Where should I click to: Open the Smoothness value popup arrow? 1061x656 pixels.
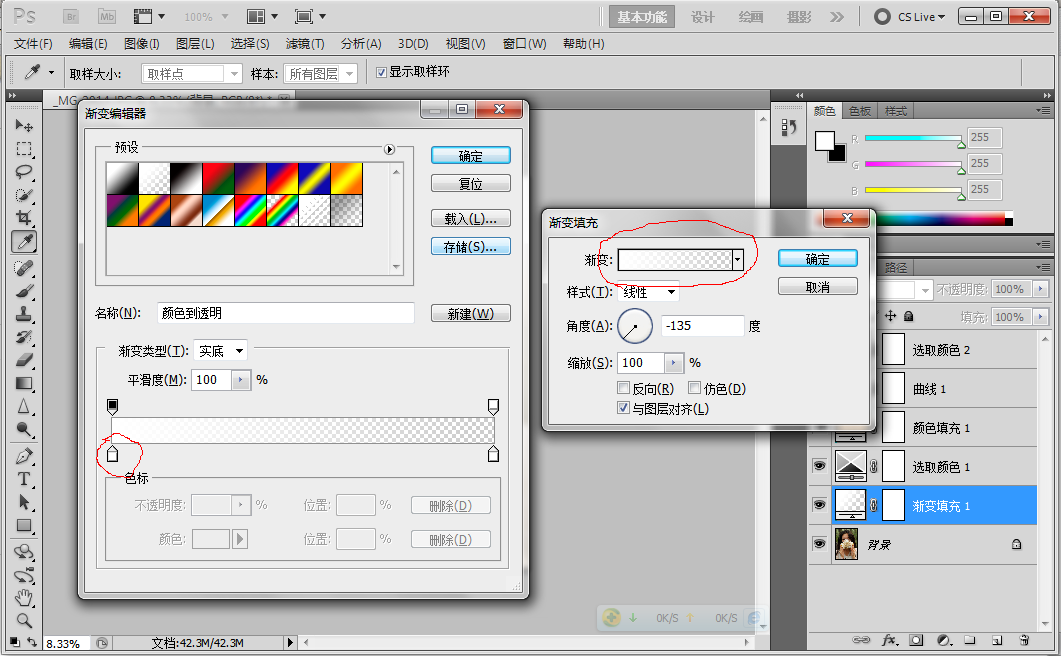[x=241, y=380]
